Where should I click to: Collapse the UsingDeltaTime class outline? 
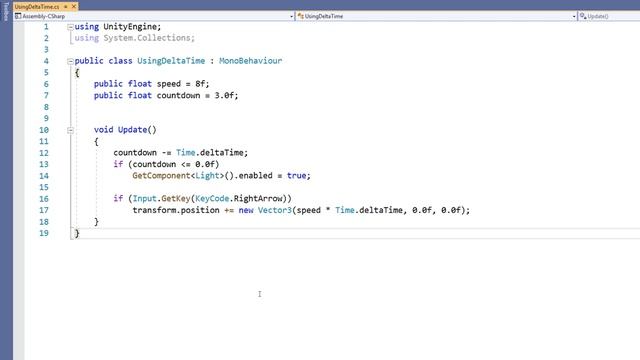70,61
